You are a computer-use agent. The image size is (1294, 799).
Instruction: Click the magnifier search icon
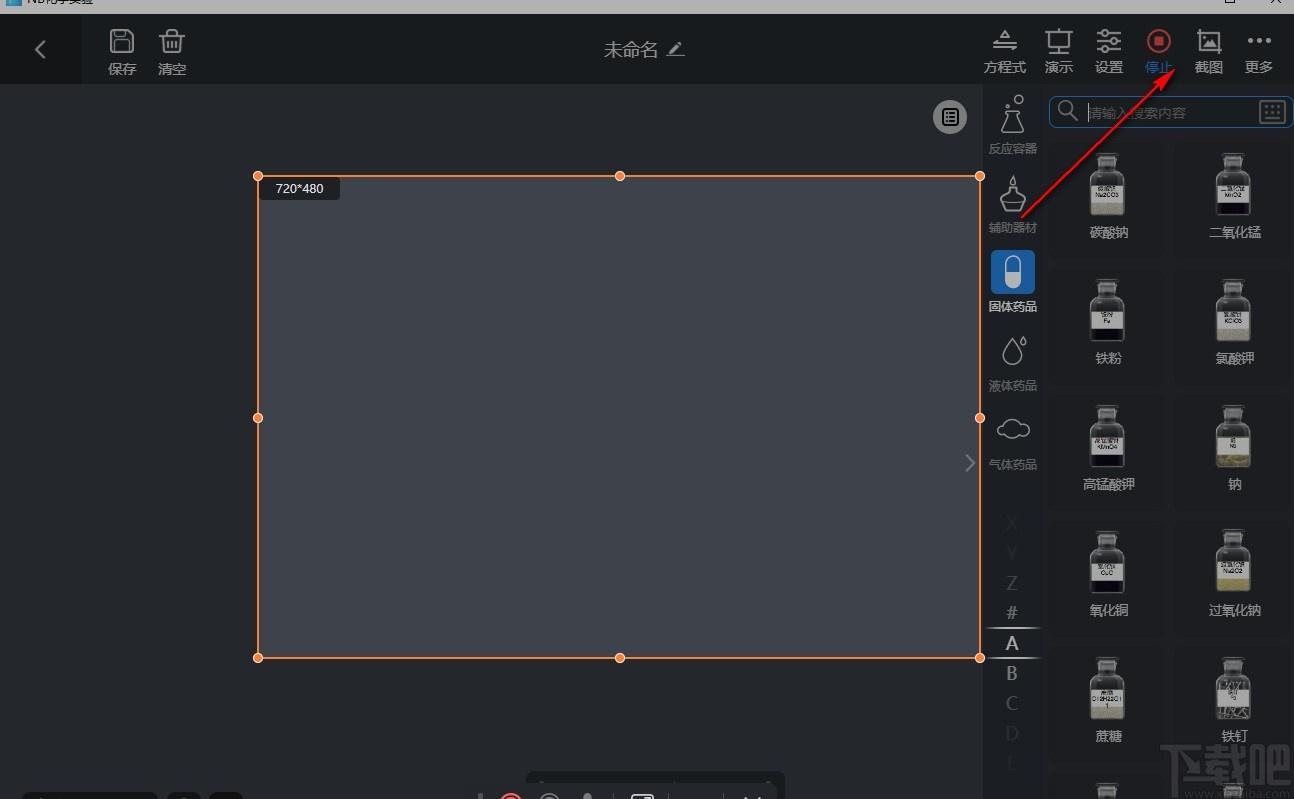[x=1068, y=111]
